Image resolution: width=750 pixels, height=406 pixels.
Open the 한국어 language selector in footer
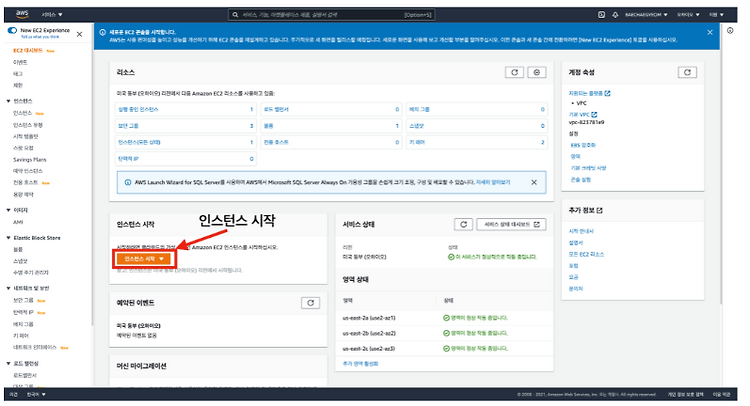[36, 395]
